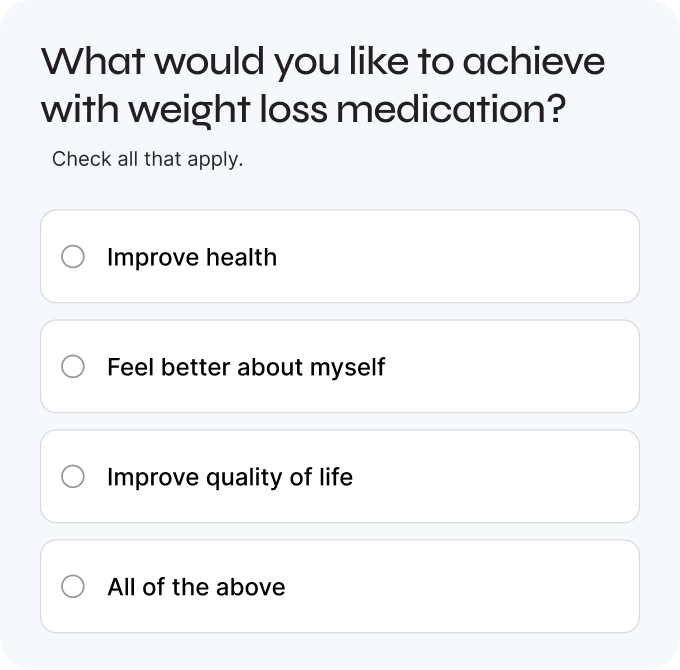
Task: Click the word "health" in the first option
Action: 241,257
